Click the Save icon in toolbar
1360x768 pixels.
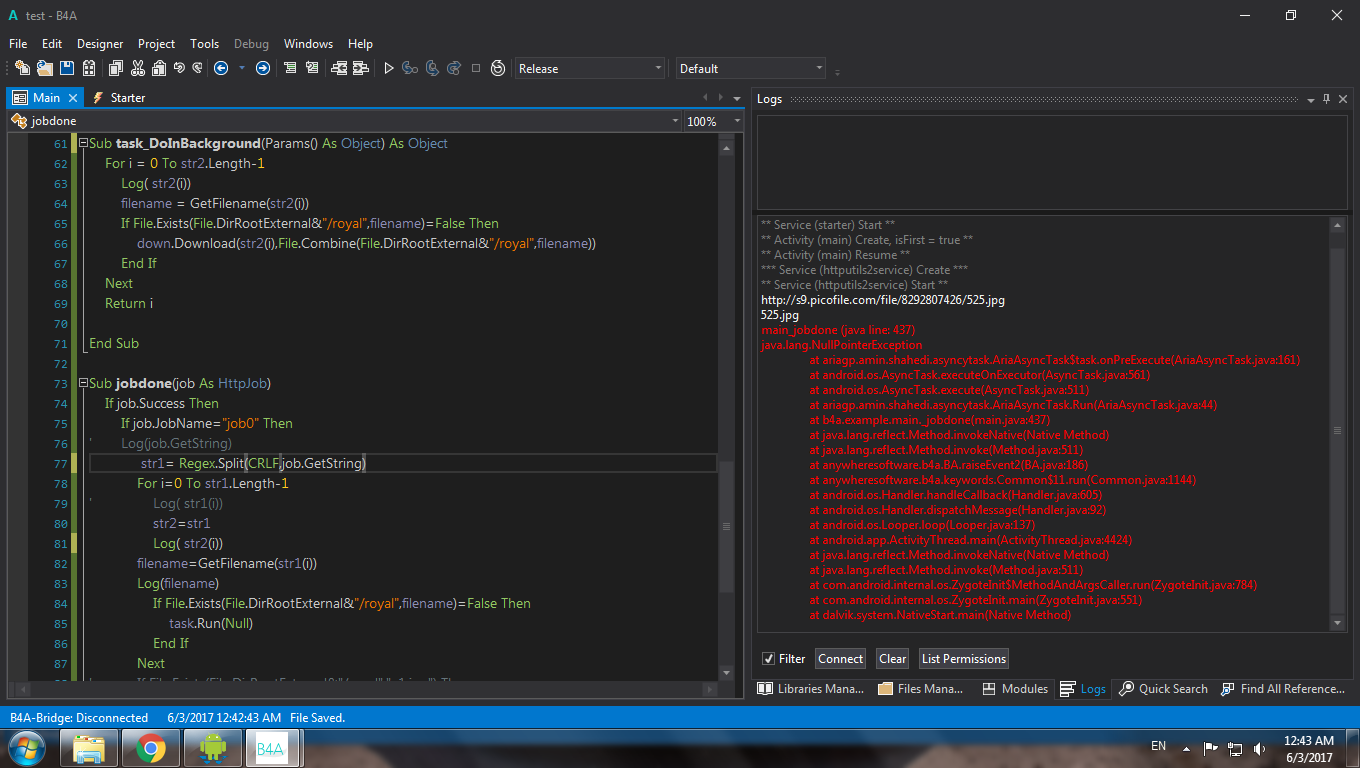coord(67,68)
